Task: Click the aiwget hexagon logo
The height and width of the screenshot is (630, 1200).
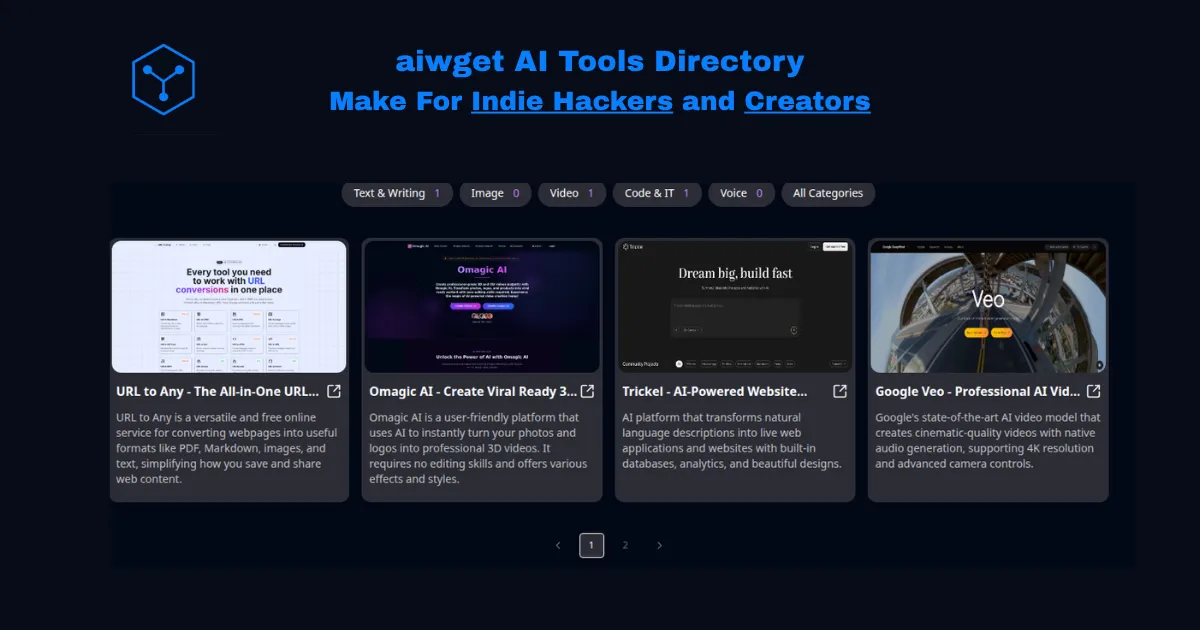Action: (163, 79)
